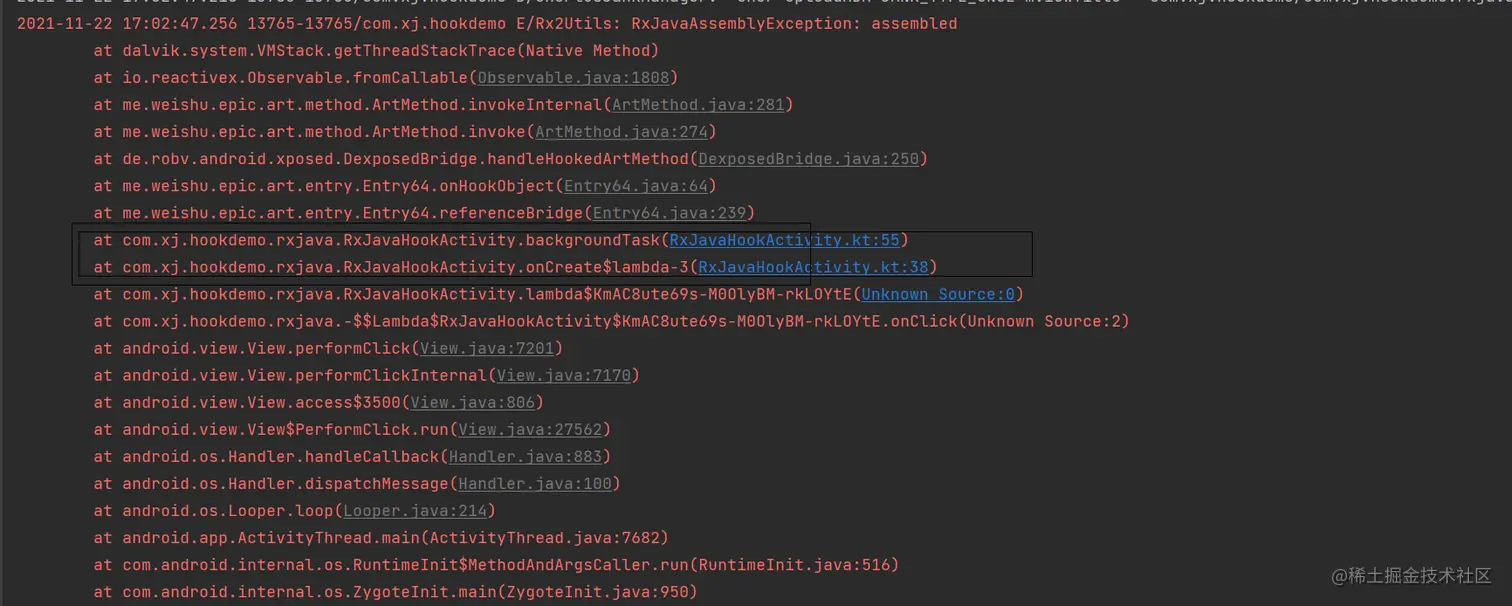
Task: Open the Entry64.java:239 link
Action: coord(669,212)
